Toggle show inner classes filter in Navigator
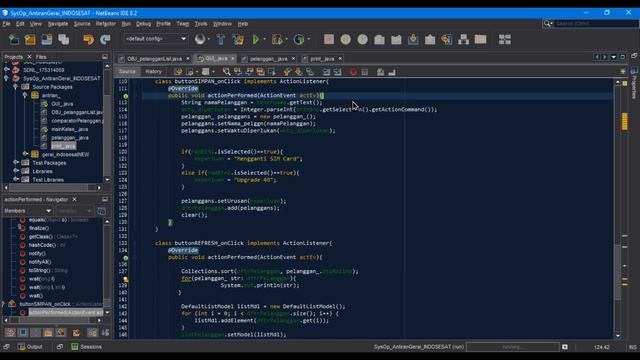 coord(61,332)
